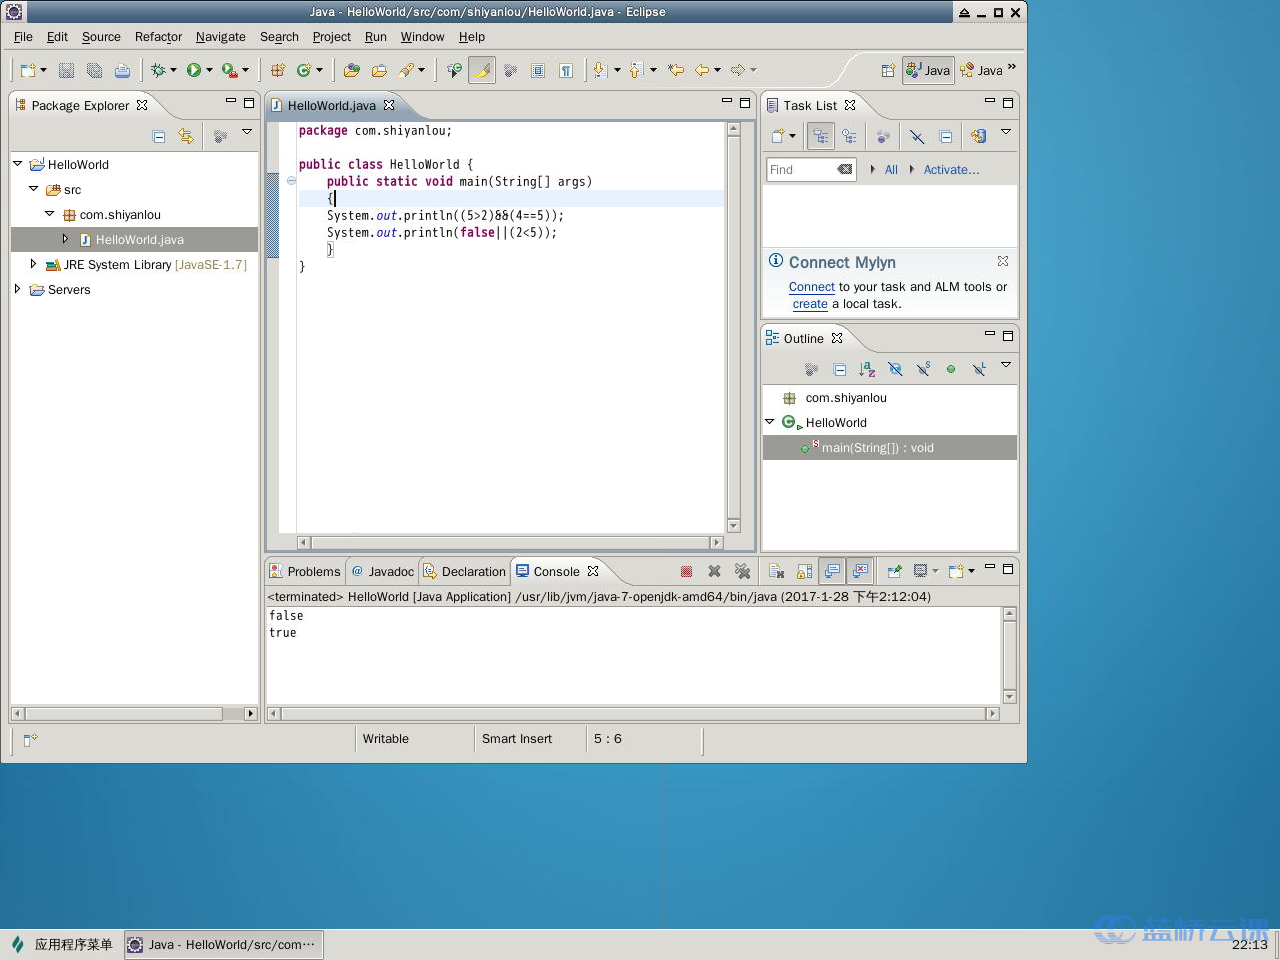Click Clear Console icon
This screenshot has height=960, width=1280.
click(x=776, y=572)
